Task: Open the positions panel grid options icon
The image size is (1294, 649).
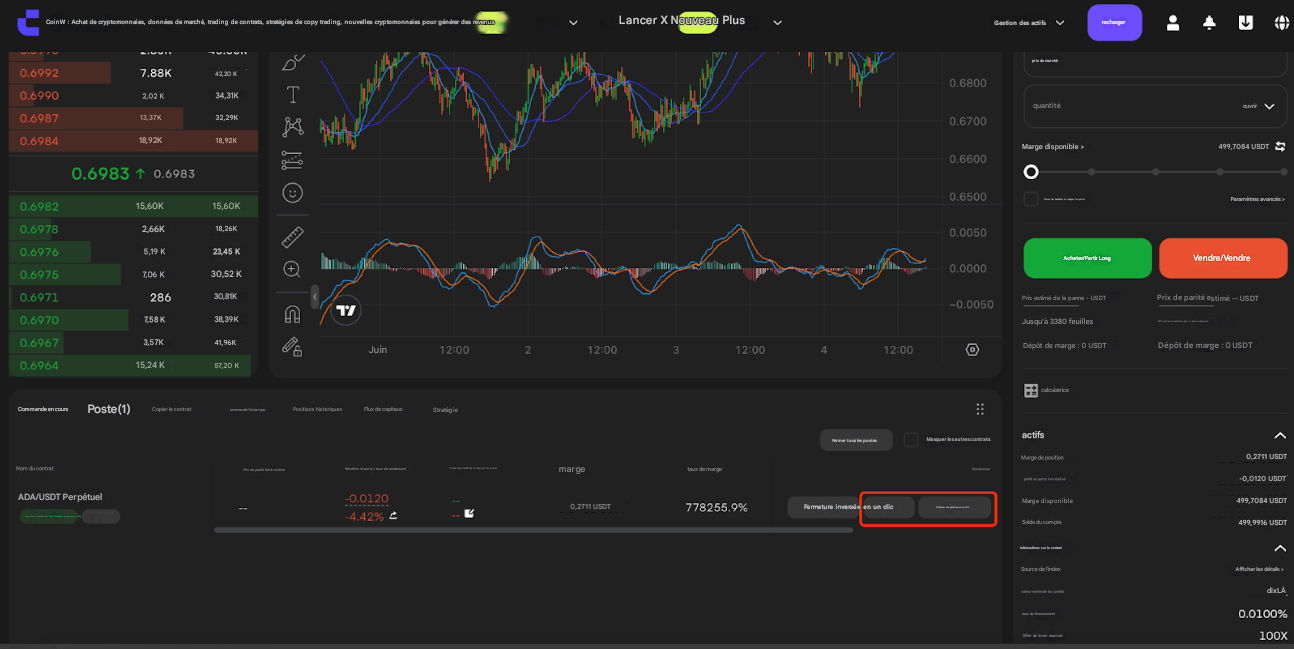Action: 980,409
